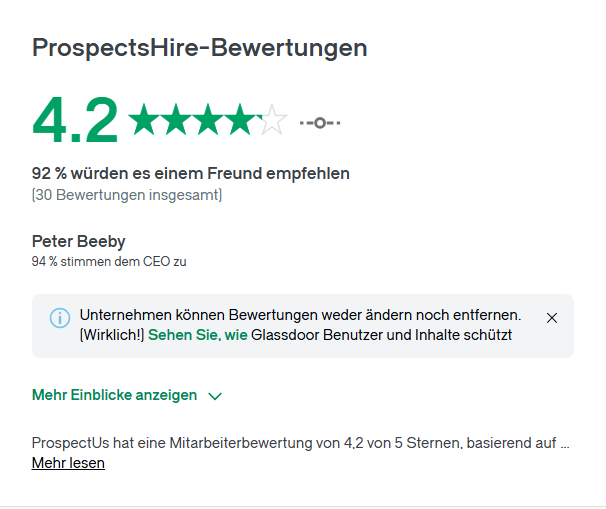Show more insights via Mehr Einblicke anzeigen
This screenshot has width=606, height=509.
(x=114, y=395)
